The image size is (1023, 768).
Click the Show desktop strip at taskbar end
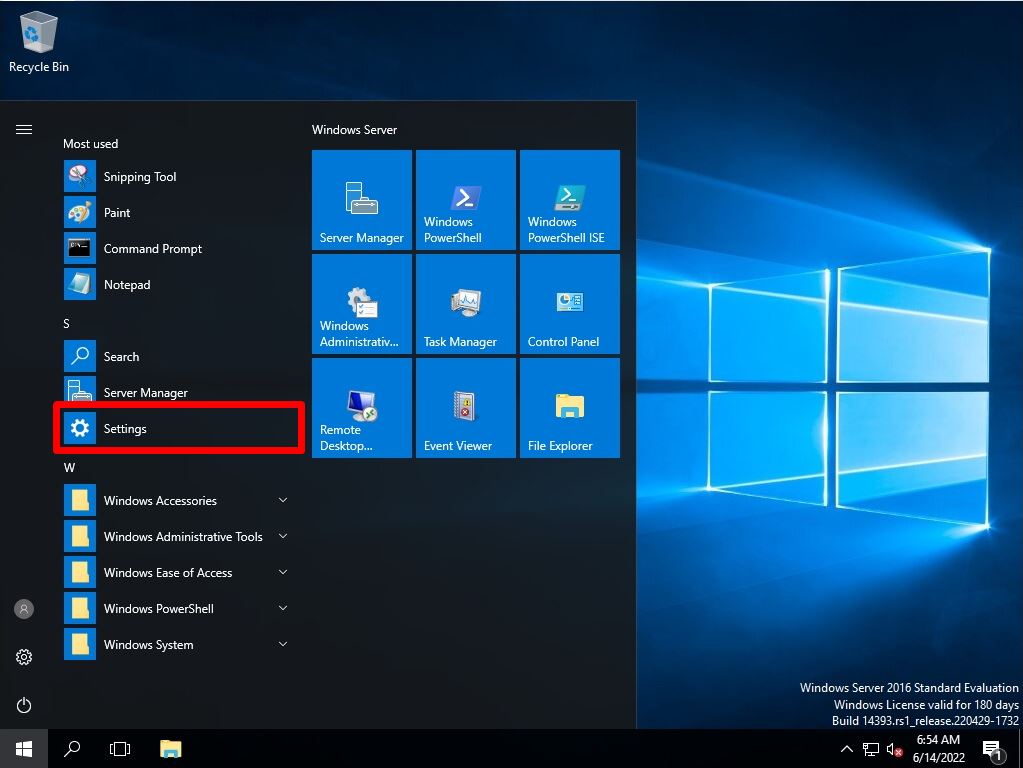tap(1020, 749)
